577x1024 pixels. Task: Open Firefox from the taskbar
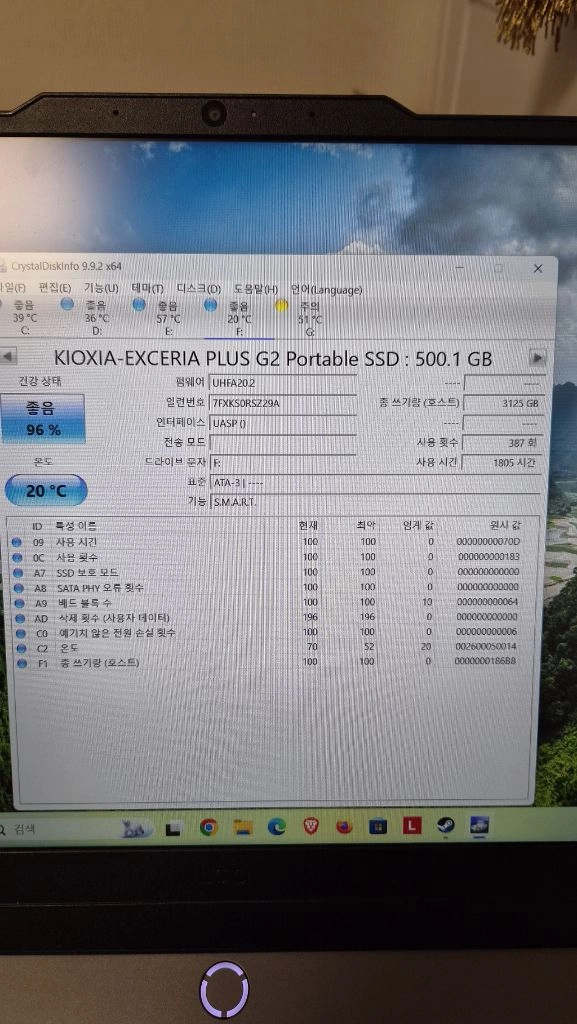(345, 826)
